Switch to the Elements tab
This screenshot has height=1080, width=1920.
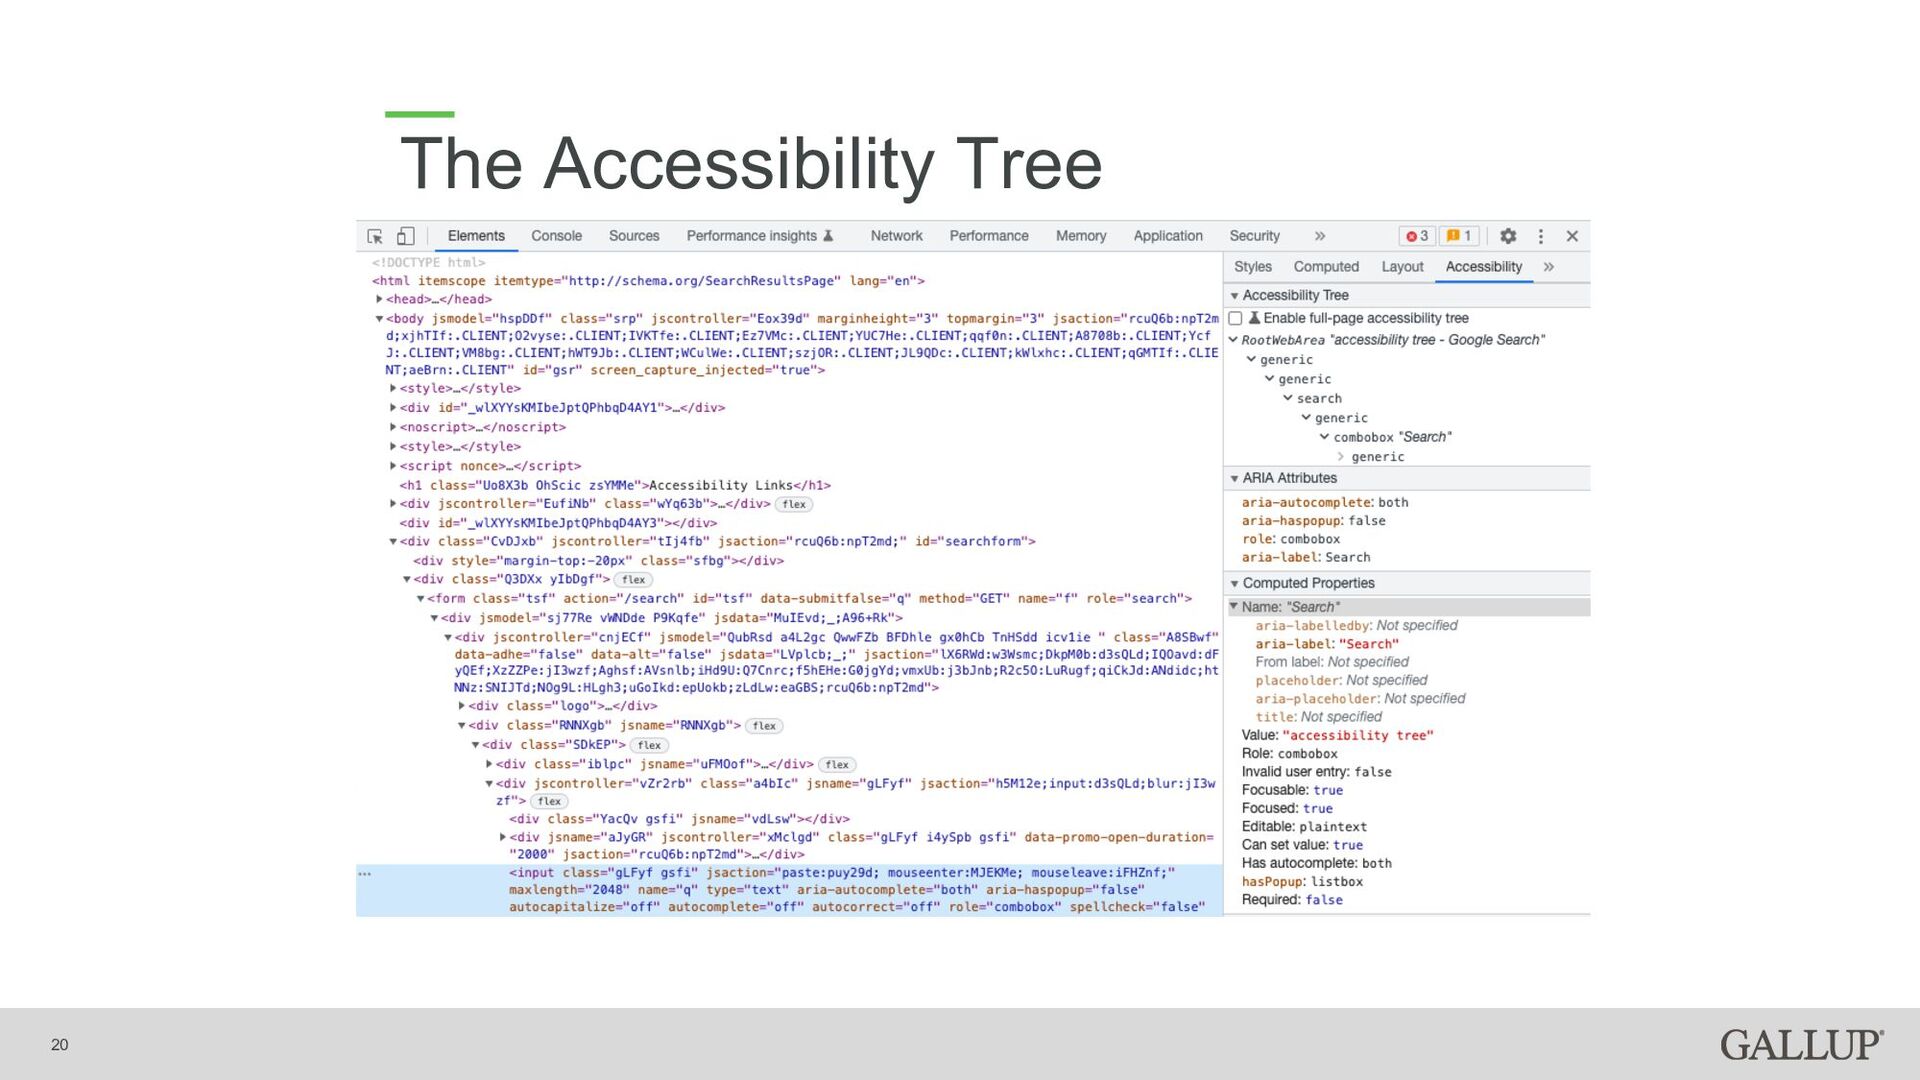click(x=476, y=236)
